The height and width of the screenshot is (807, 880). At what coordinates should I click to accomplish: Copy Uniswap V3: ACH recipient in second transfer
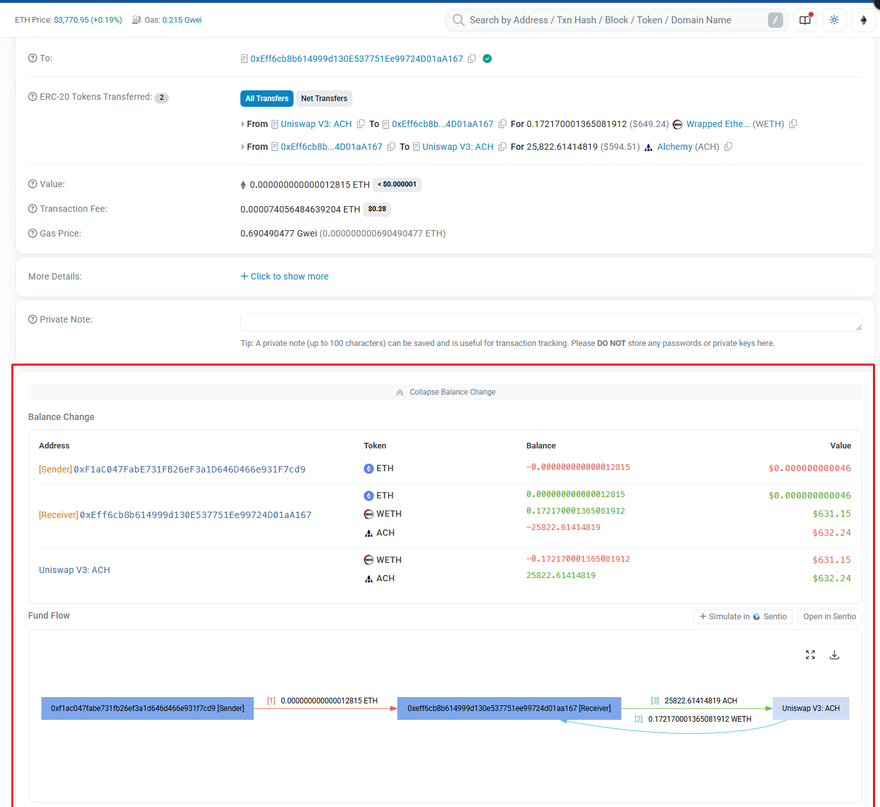point(502,146)
